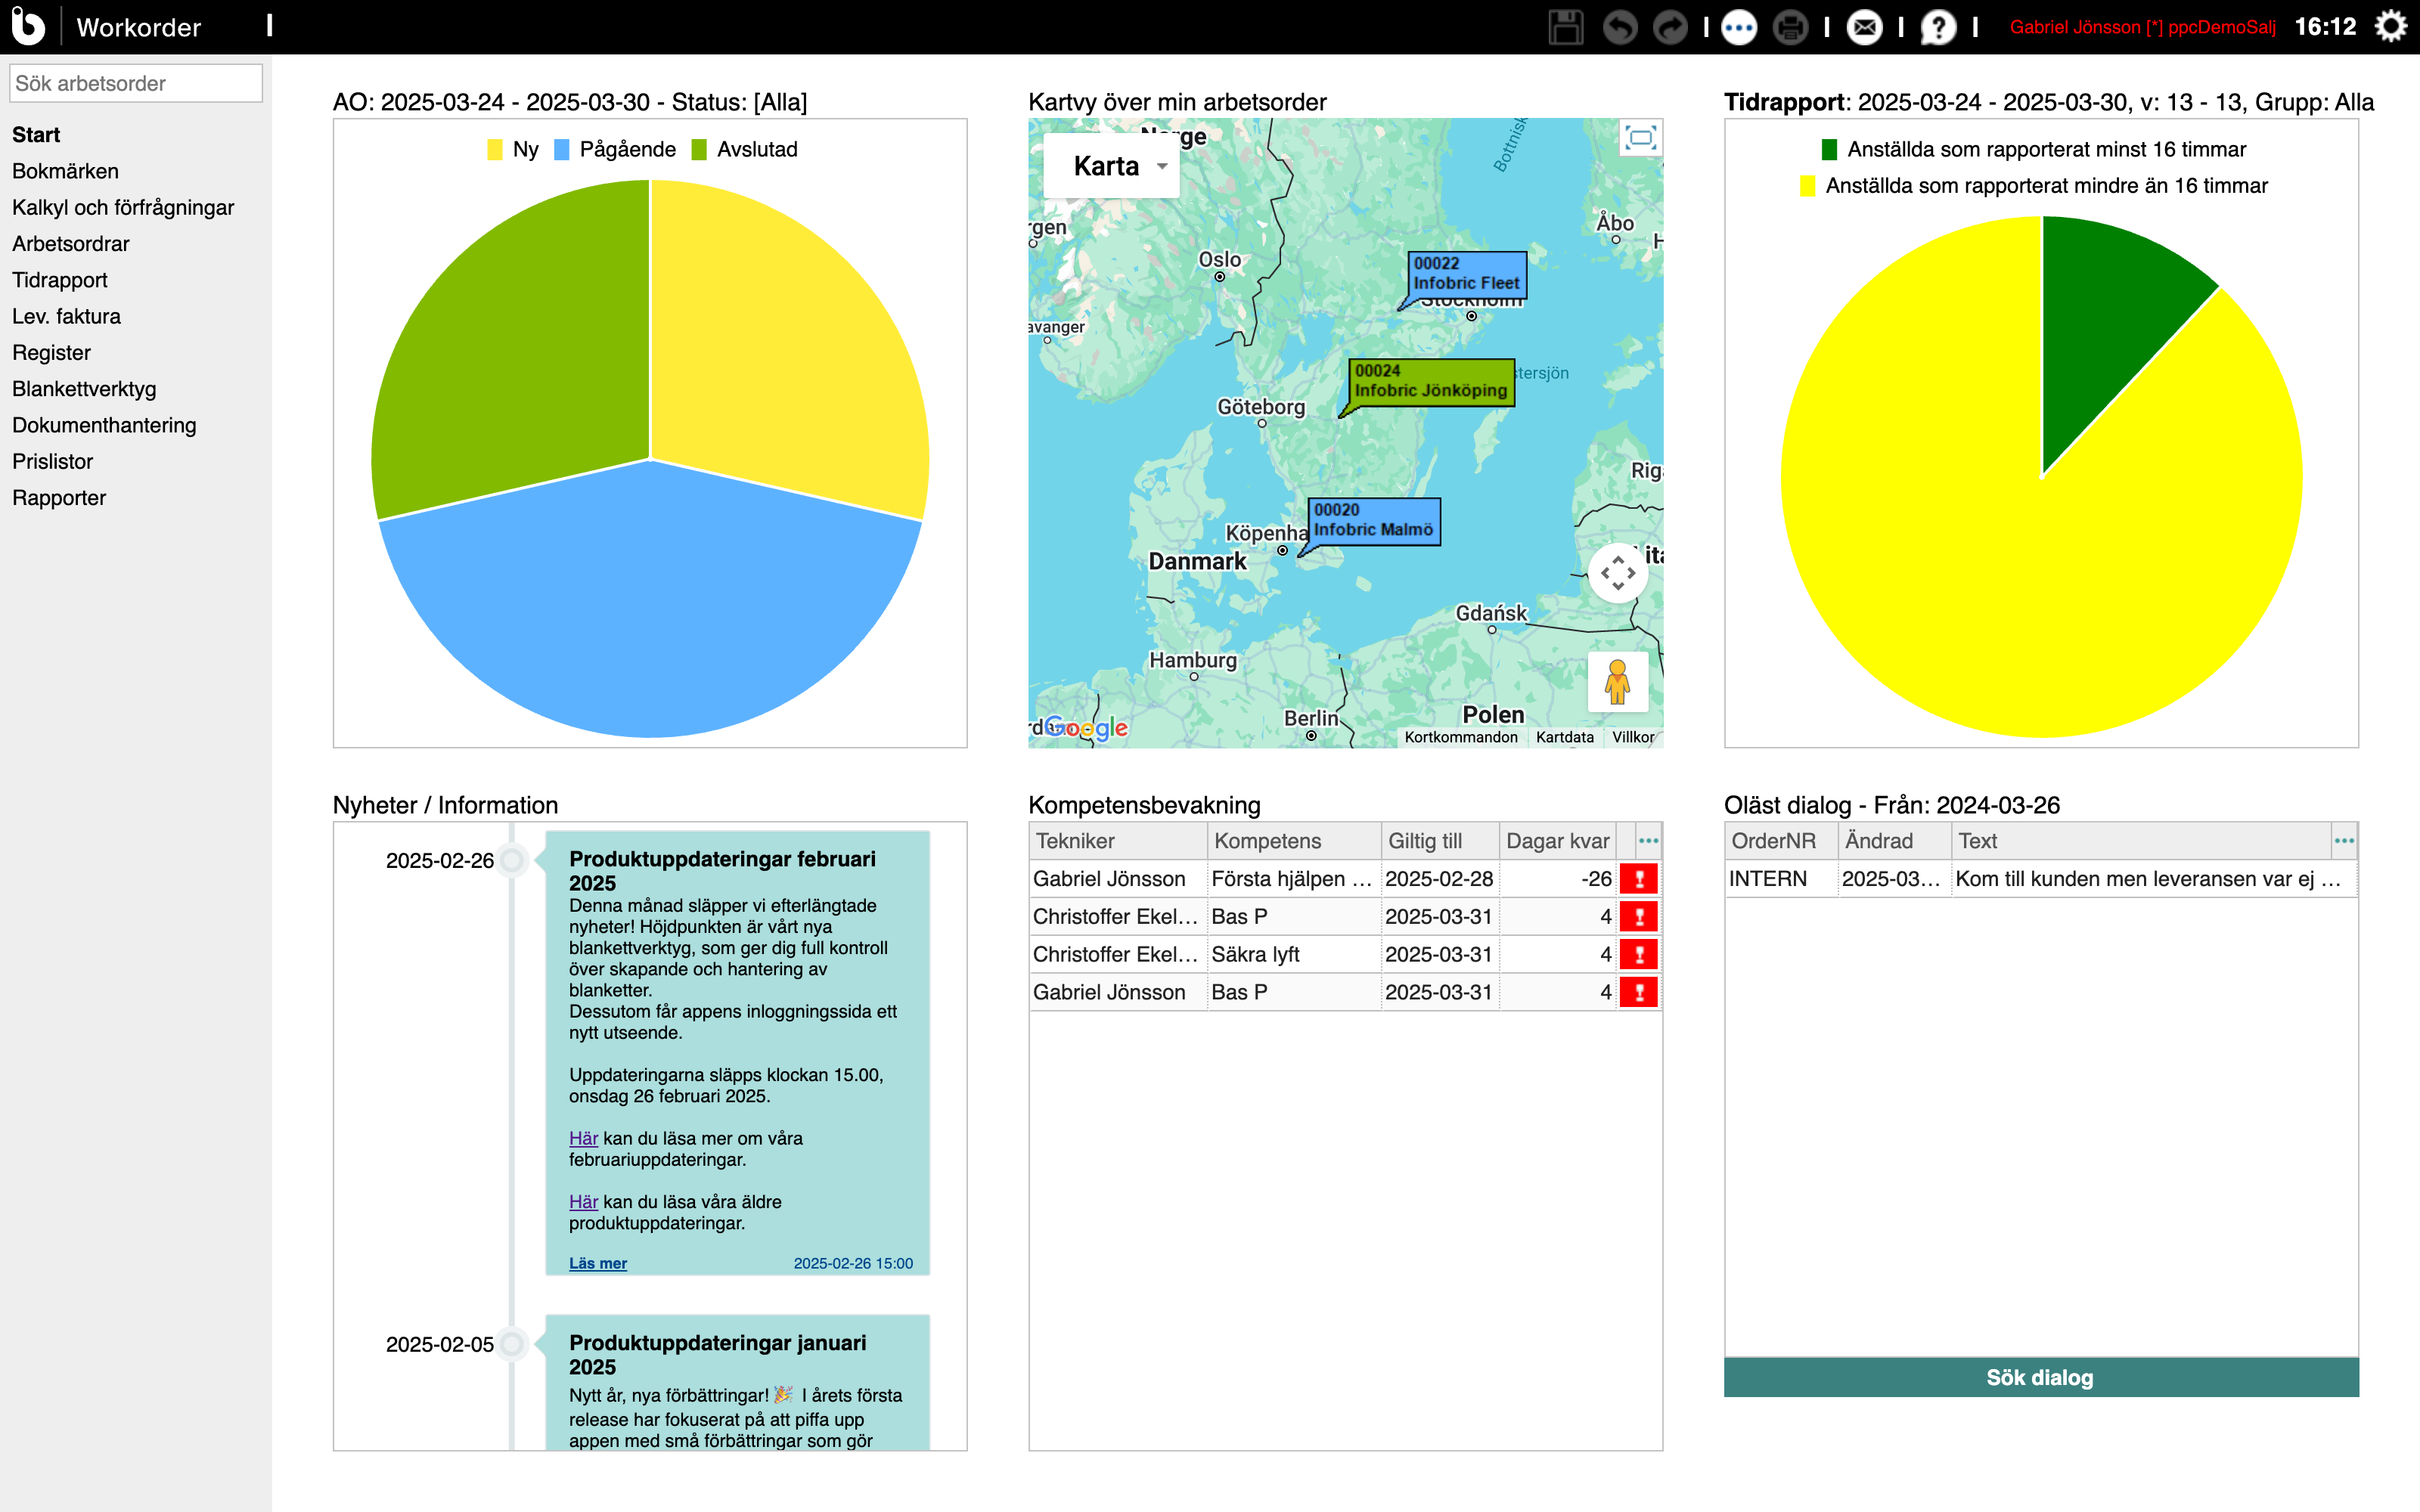Toggle the Ny legend entry in chart
2420x1512 pixels.
tap(525, 150)
